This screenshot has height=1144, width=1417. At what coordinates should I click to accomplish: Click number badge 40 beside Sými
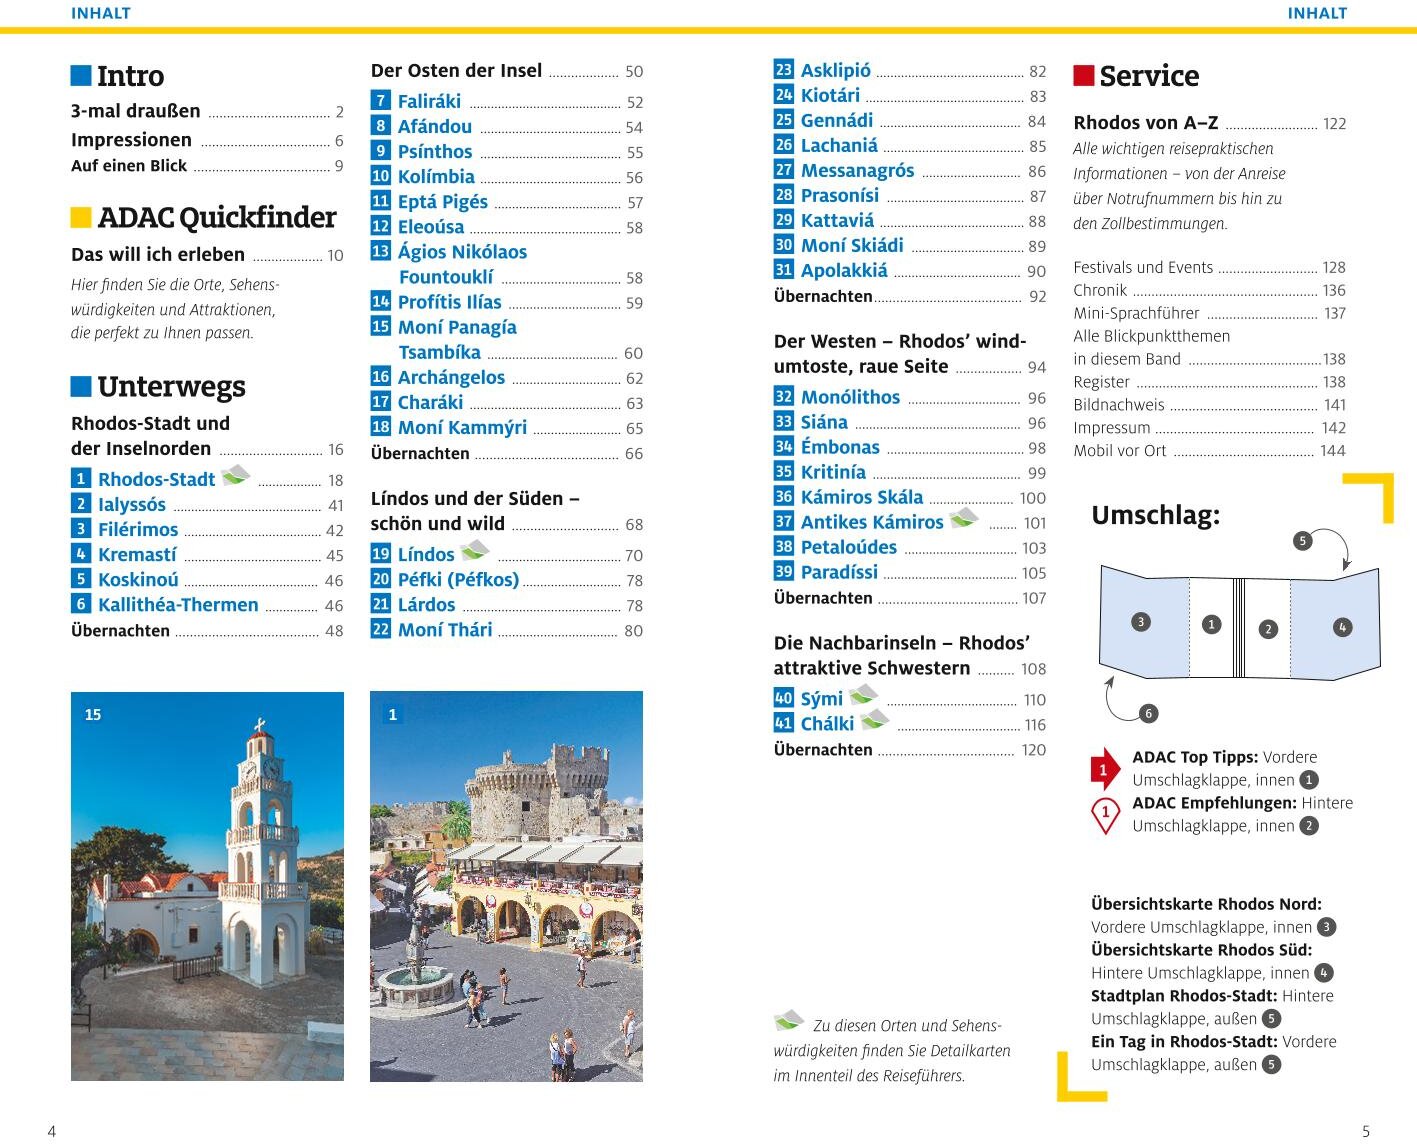pyautogui.click(x=784, y=698)
